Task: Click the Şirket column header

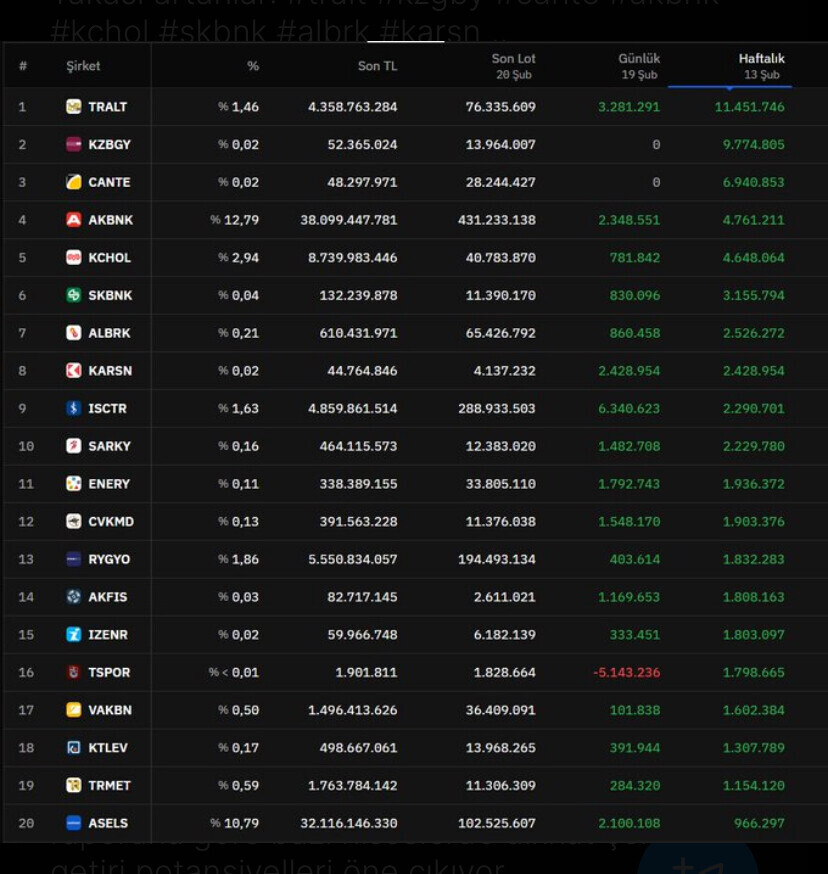Action: coord(83,66)
